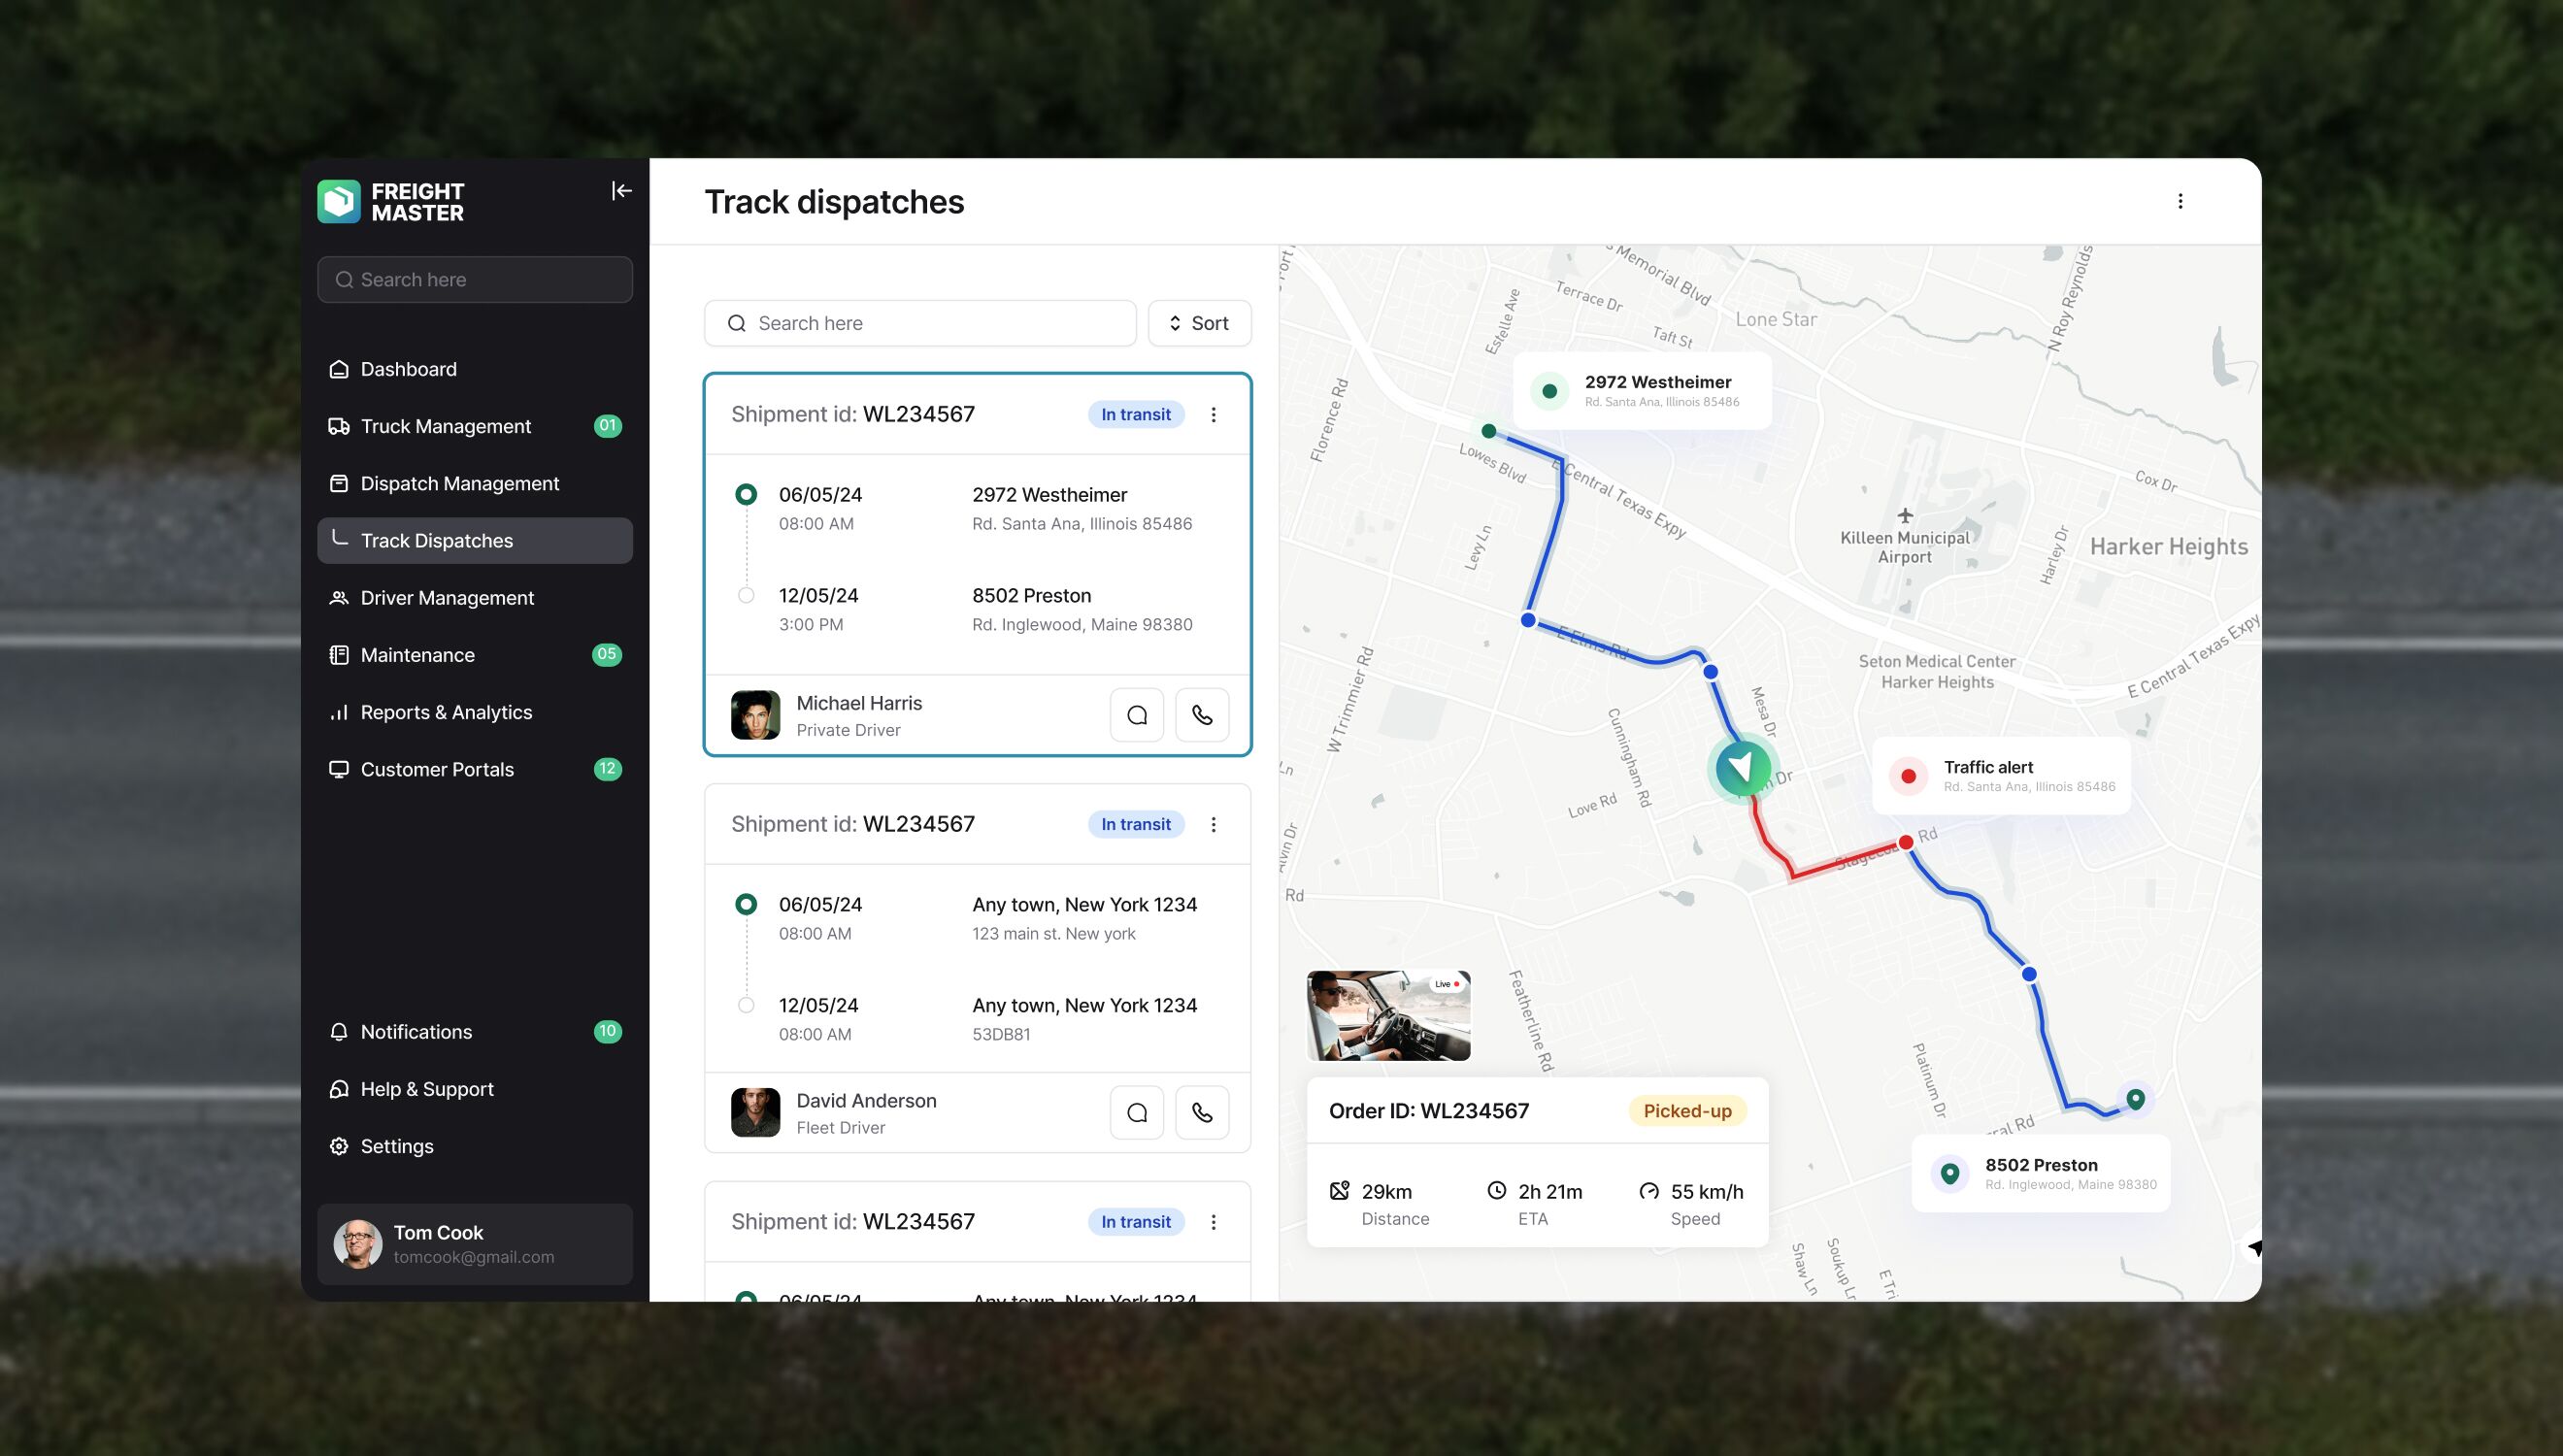Click the Freight Master logo icon
The height and width of the screenshot is (1456, 2563).
(339, 201)
